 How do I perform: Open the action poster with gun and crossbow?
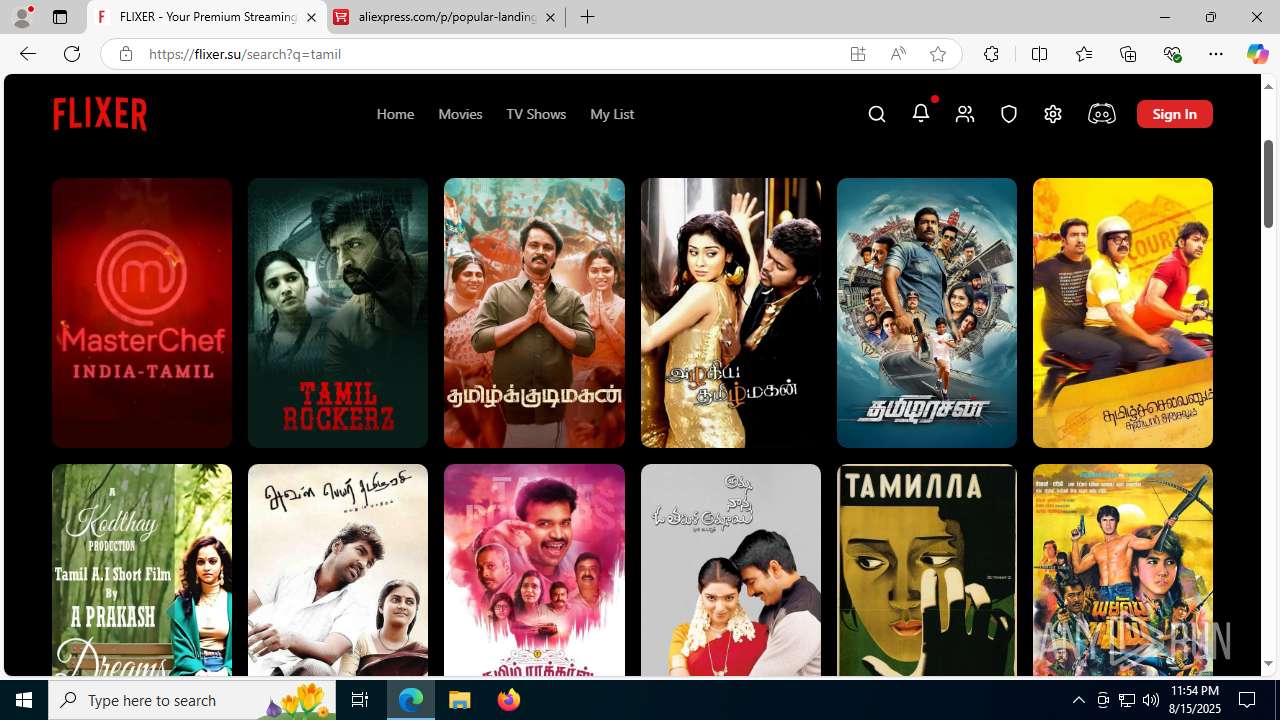point(1123,570)
